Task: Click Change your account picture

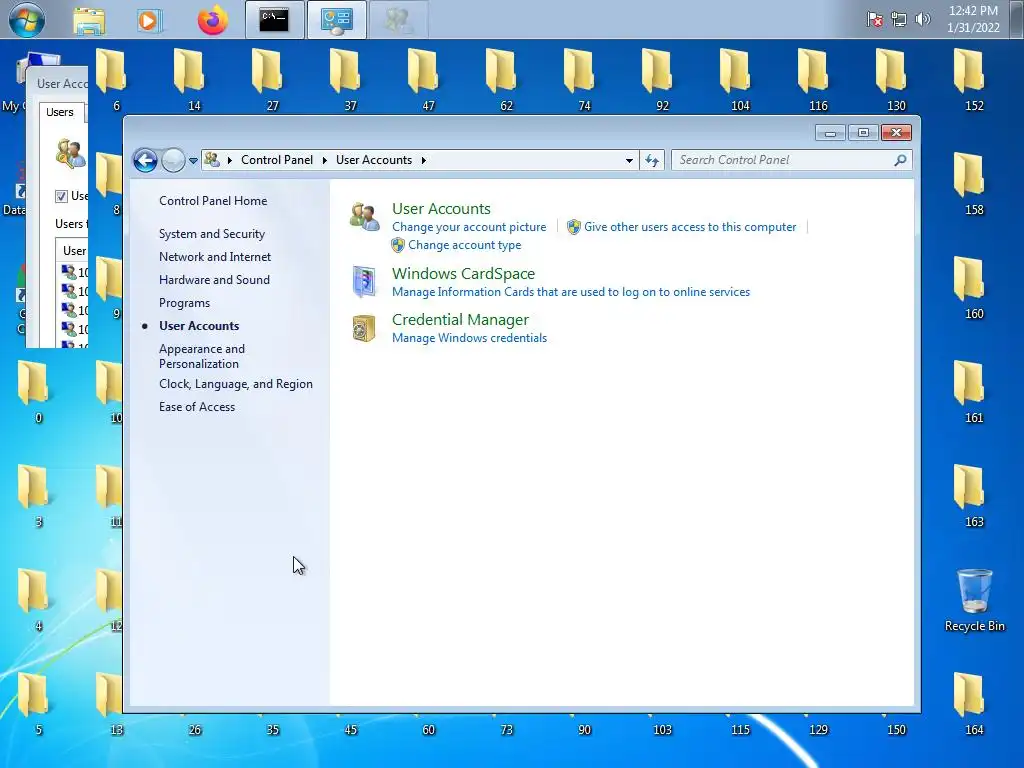Action: click(x=469, y=227)
